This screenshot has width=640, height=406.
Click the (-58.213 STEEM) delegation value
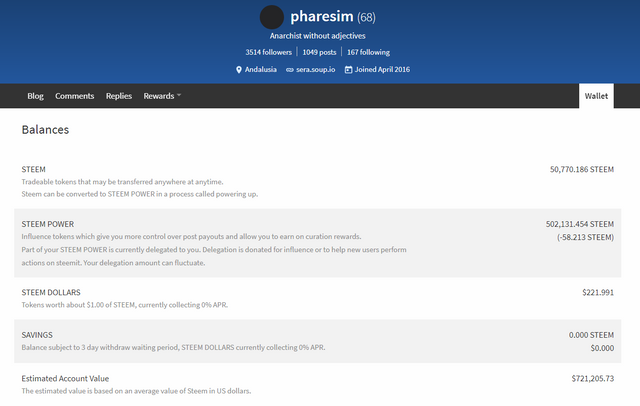coord(585,237)
